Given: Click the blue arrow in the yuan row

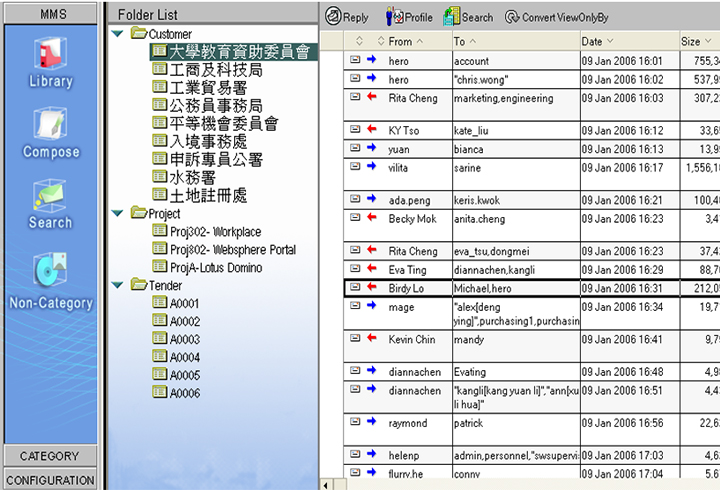Looking at the screenshot, I should (x=372, y=147).
